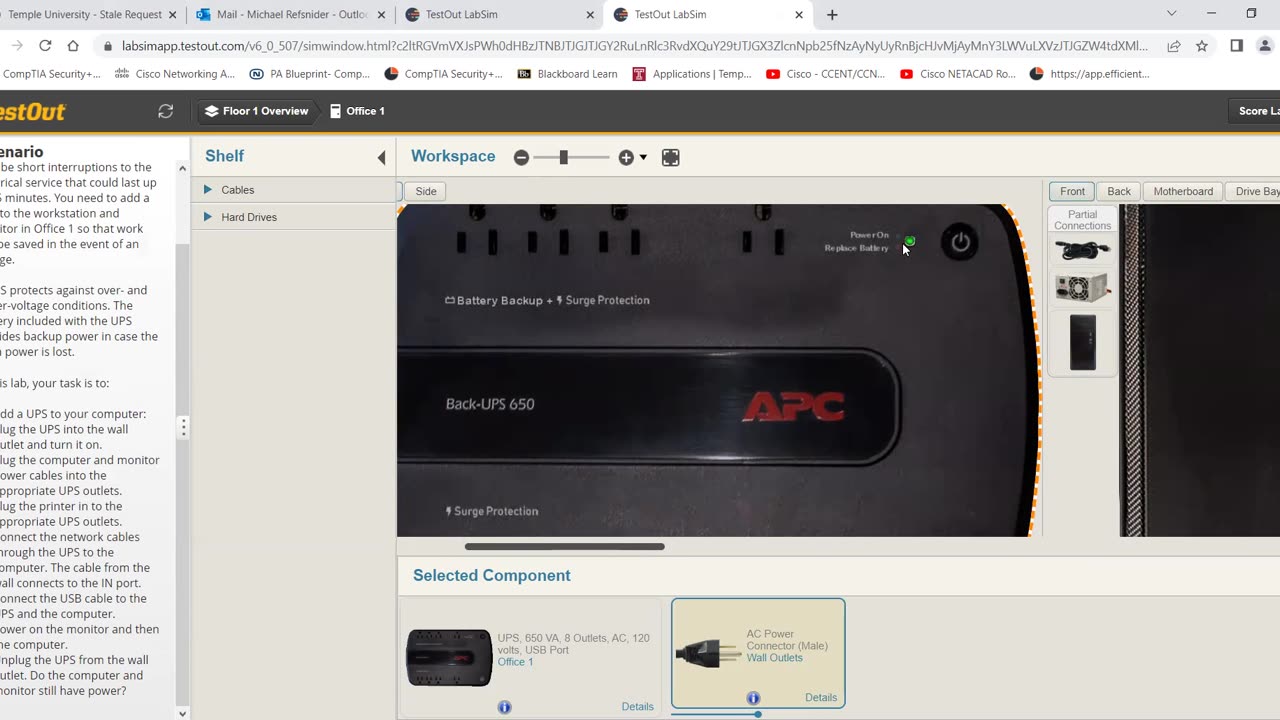This screenshot has height=720, width=1280.
Task: Open the Blackboard Learn bookmark
Action: tap(567, 74)
